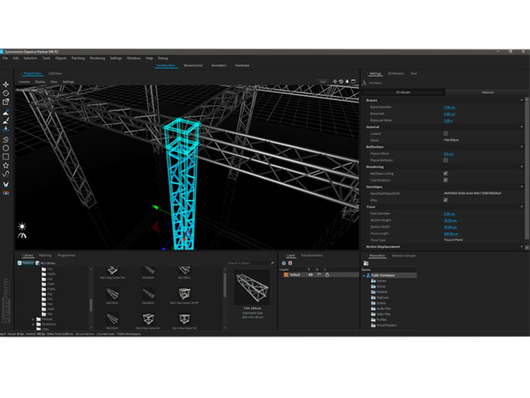Click the Brace Diameter 2.00 cm value

coord(449,108)
